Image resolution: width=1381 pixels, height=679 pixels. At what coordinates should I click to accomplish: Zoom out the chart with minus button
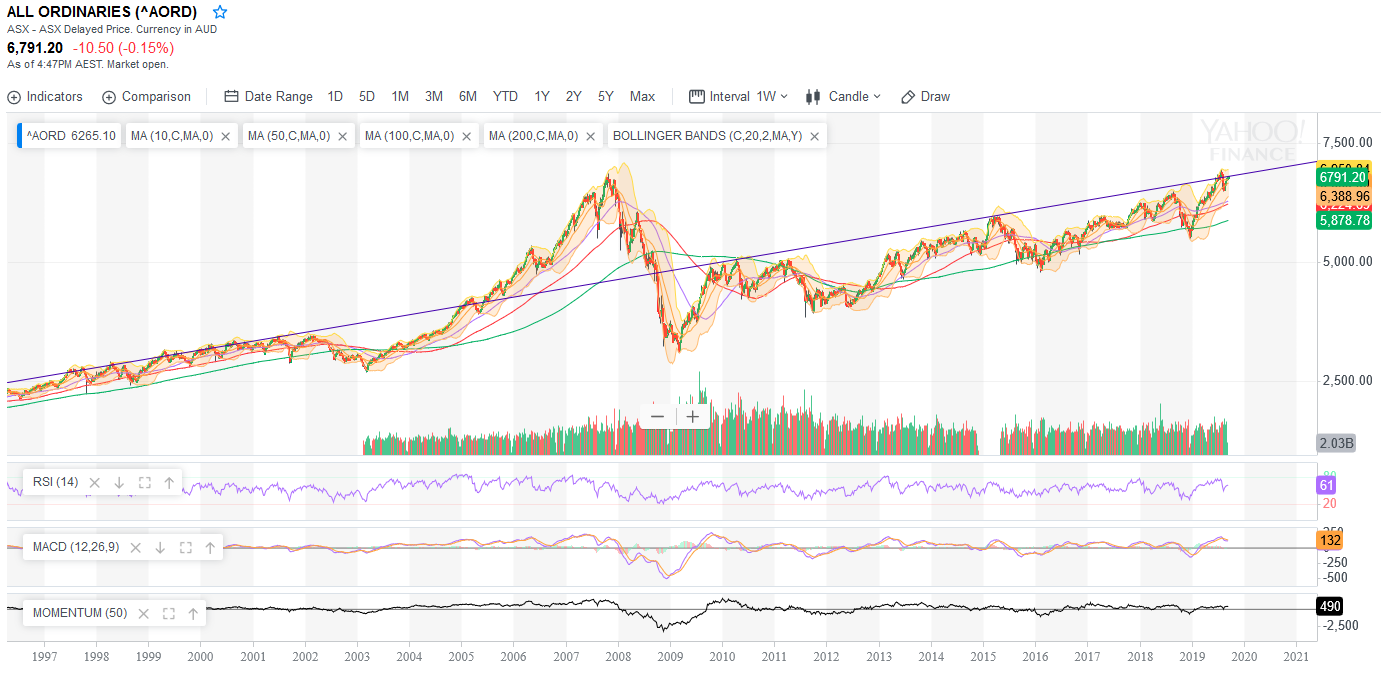[x=657, y=416]
